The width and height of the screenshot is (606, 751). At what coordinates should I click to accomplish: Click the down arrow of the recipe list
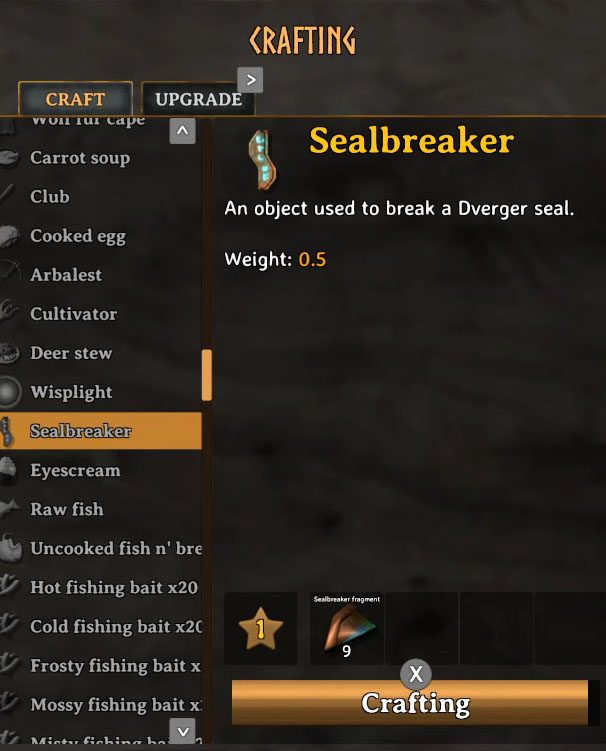[x=183, y=731]
